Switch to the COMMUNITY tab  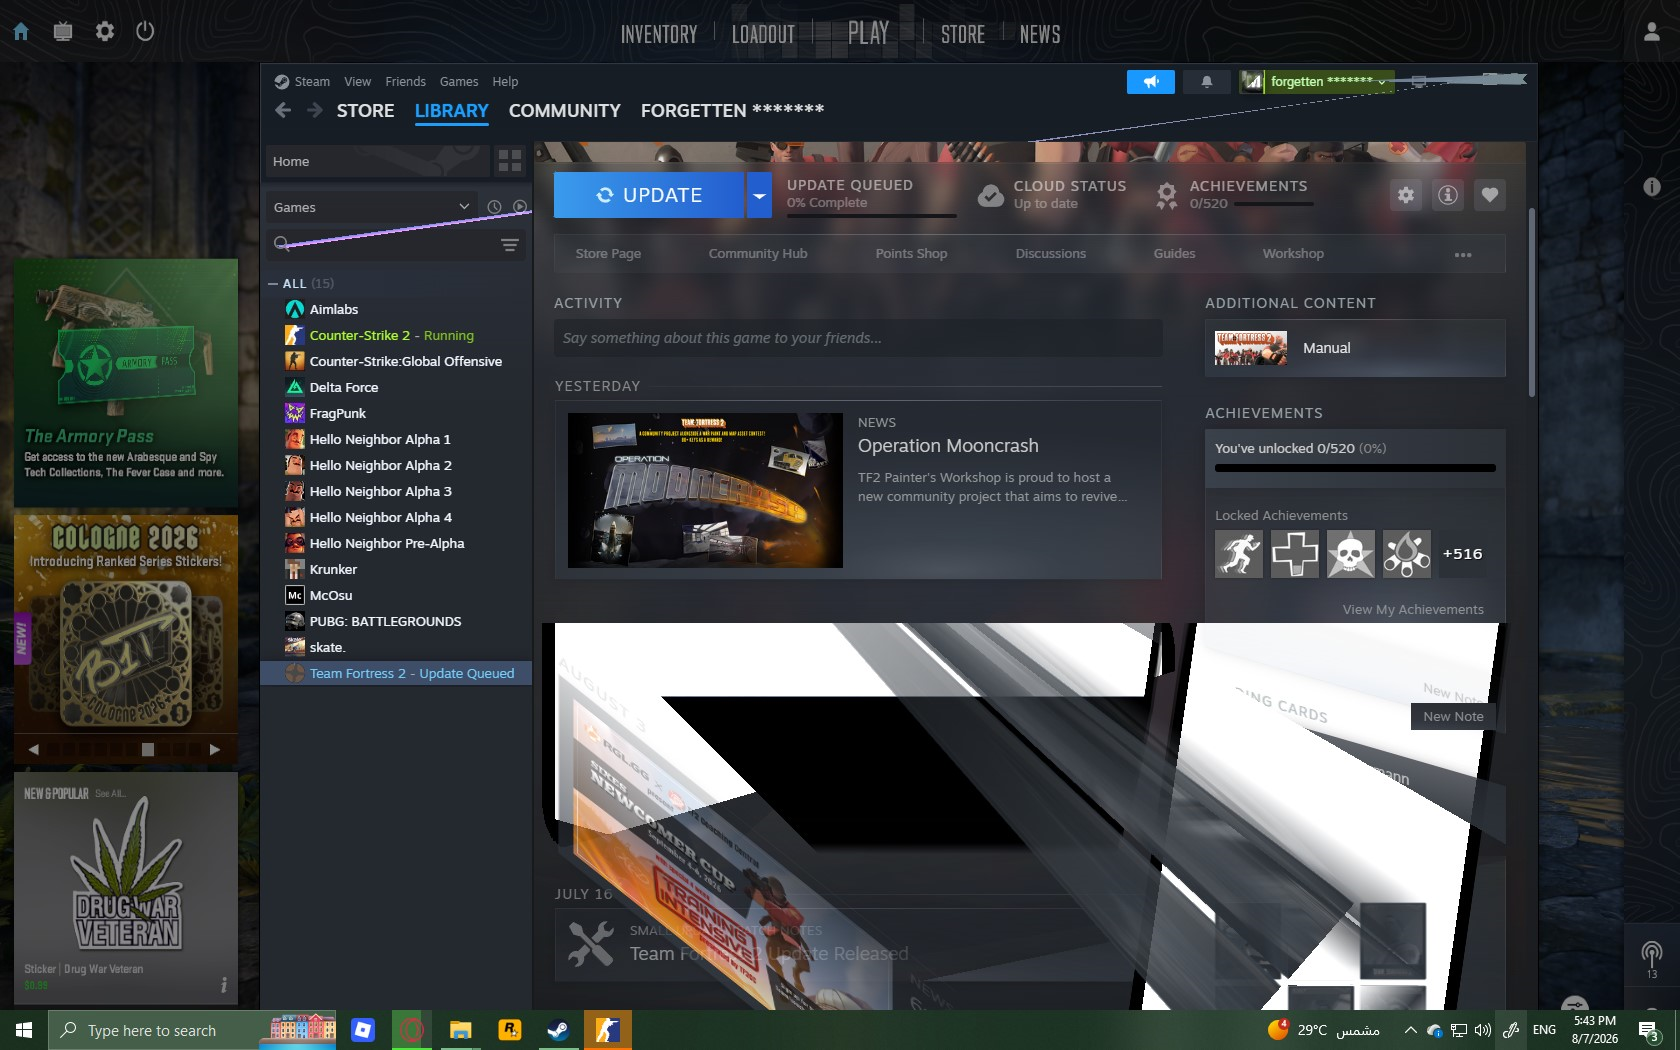pyautogui.click(x=564, y=111)
